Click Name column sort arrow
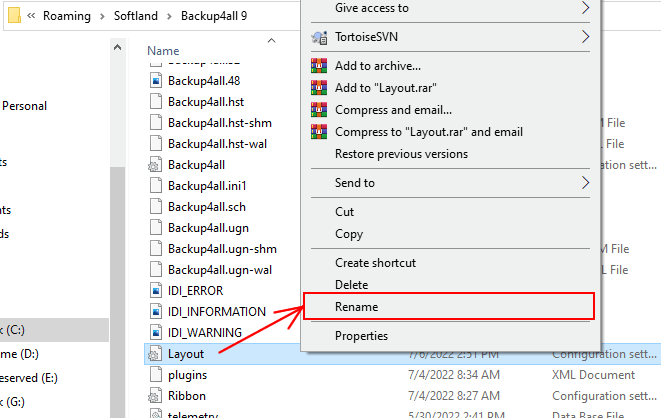This screenshot has height=418, width=661. (271, 40)
